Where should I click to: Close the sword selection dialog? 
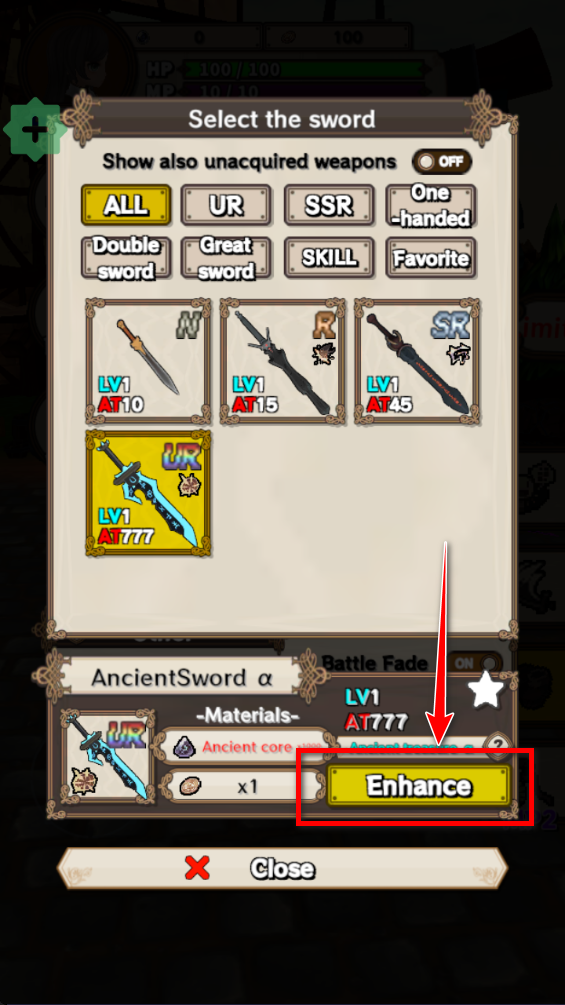282,868
